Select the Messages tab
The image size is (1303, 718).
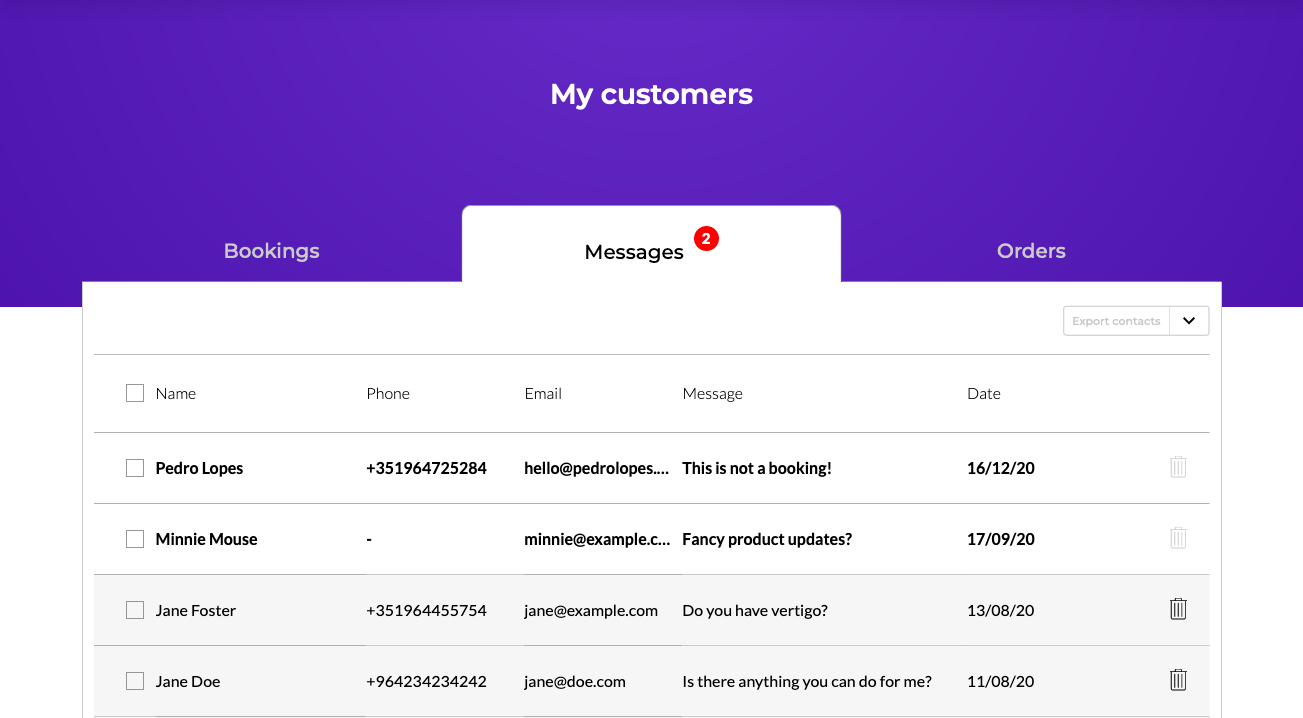pyautogui.click(x=634, y=252)
